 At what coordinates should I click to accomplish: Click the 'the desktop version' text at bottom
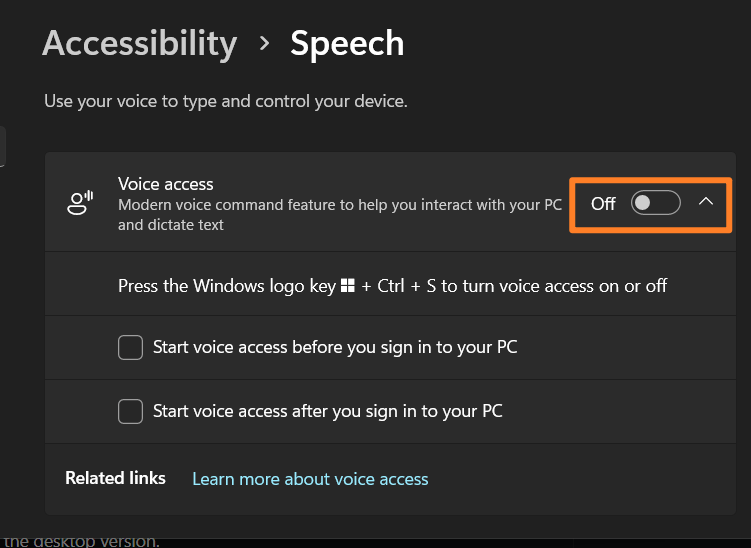81,541
